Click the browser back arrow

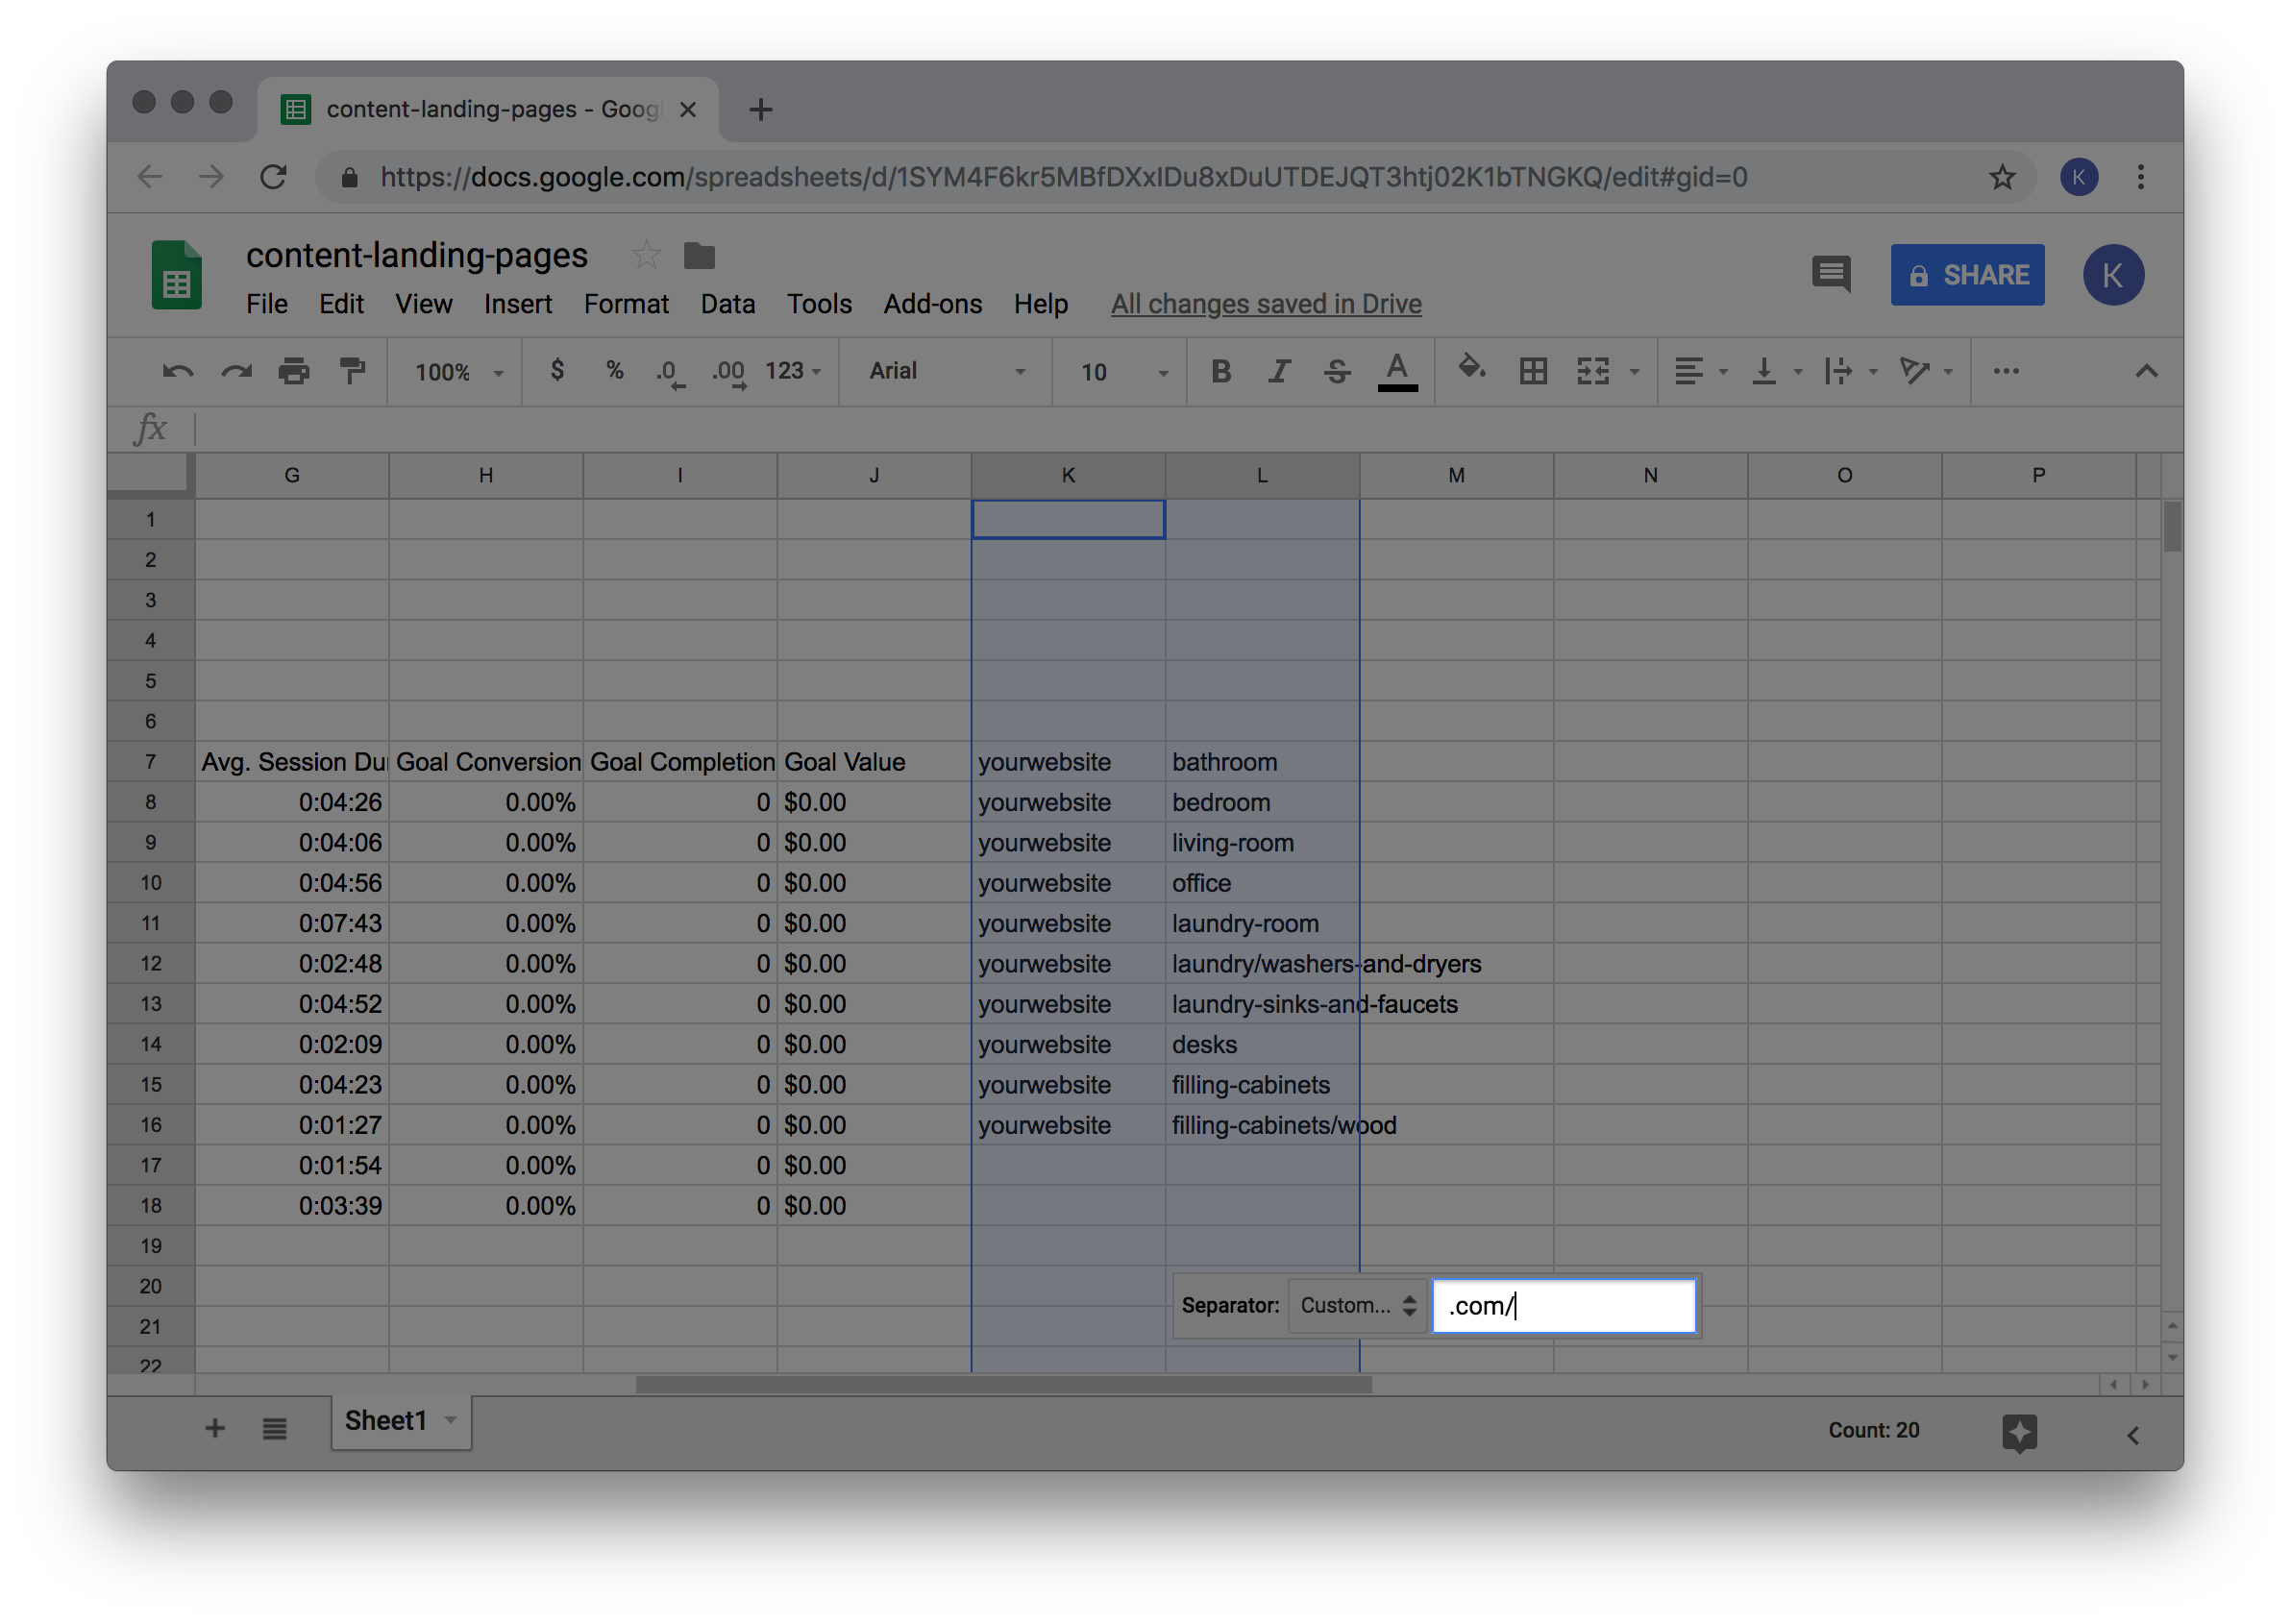[149, 177]
